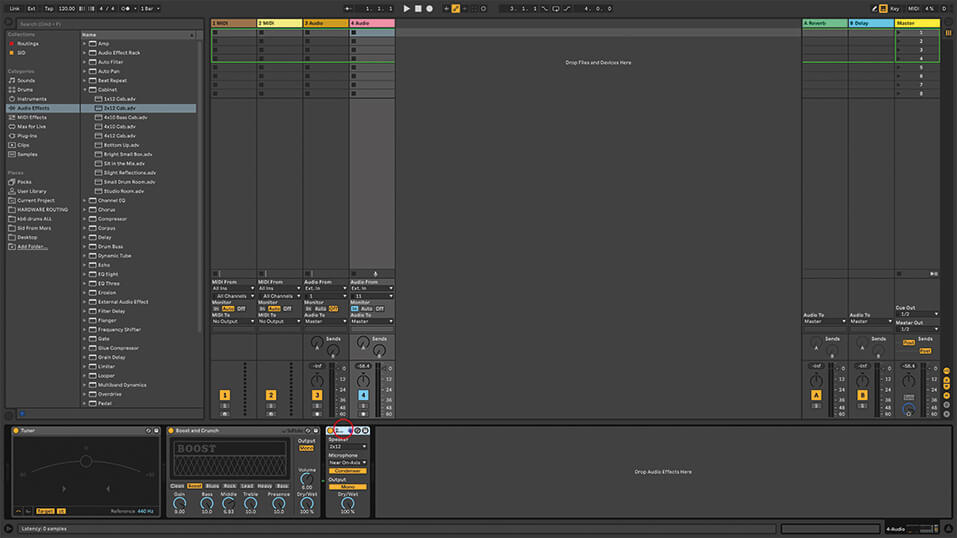Select the Heavy amp type

pos(265,486)
